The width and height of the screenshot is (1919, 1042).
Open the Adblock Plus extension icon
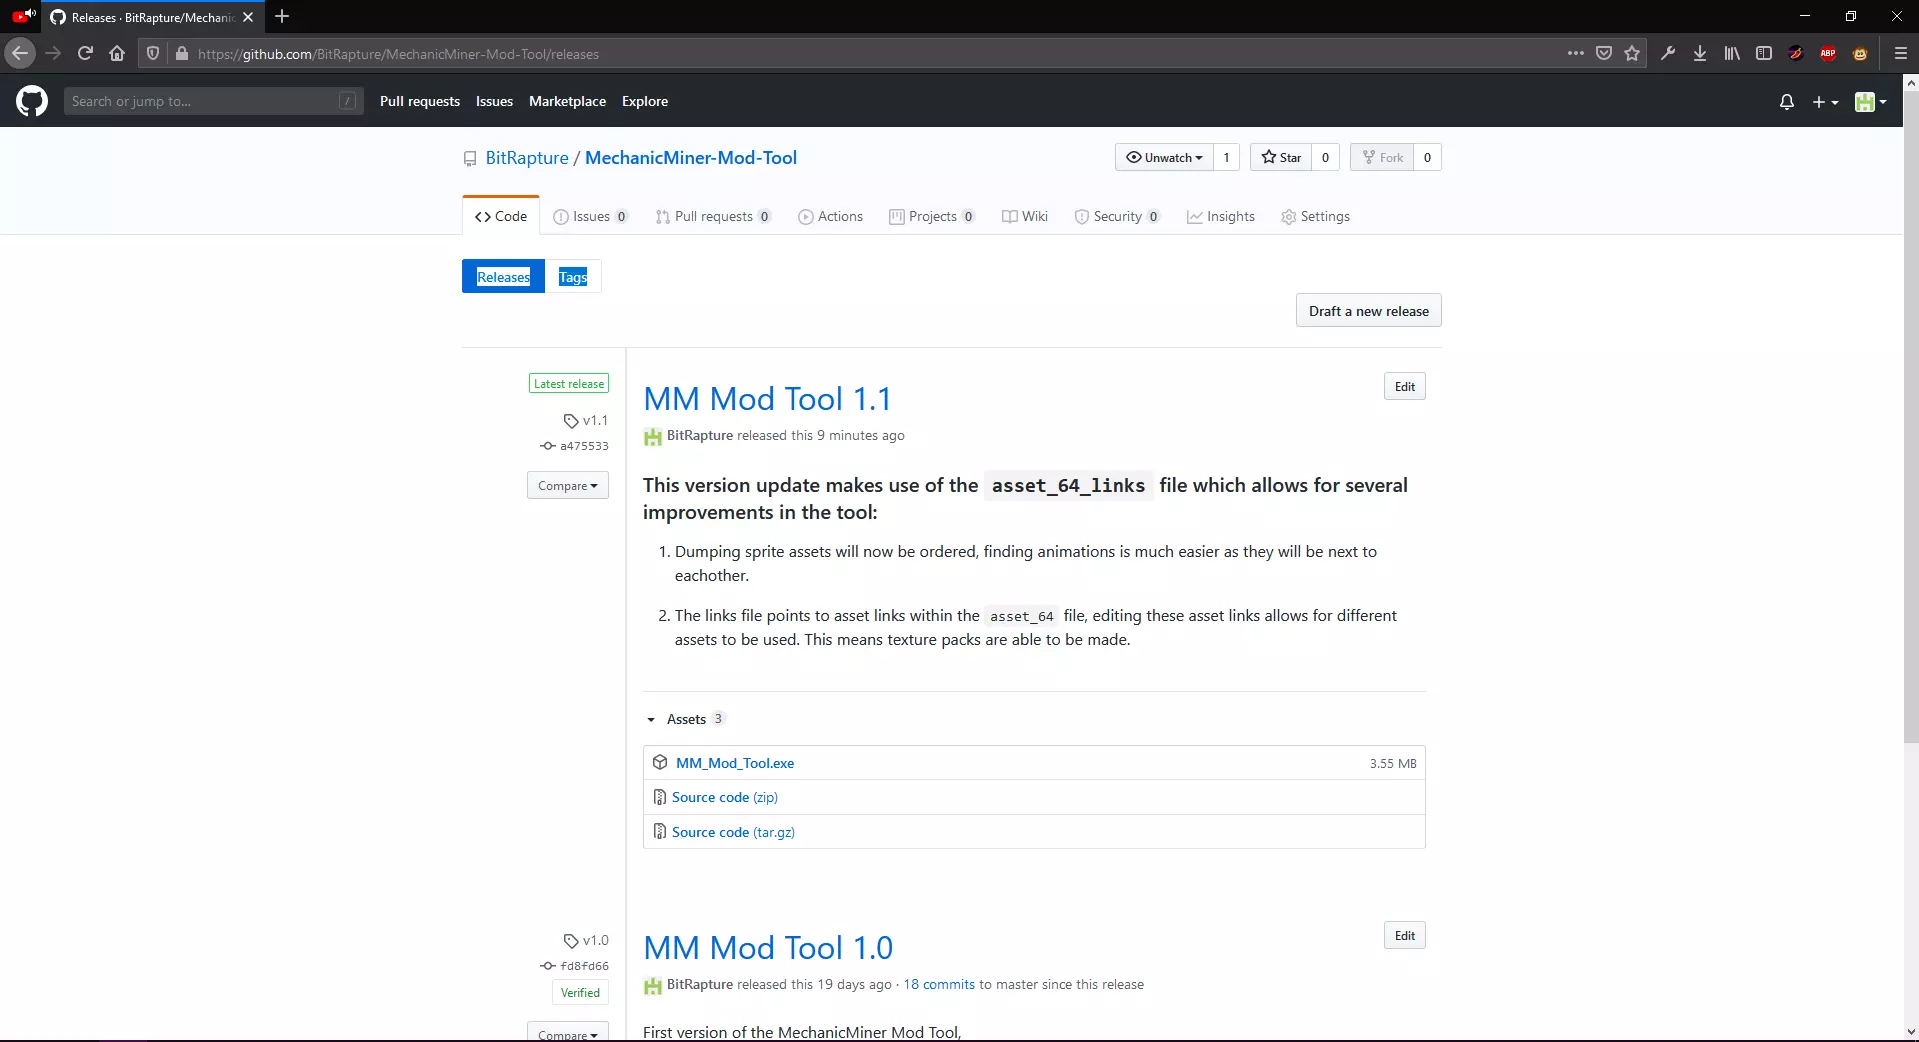tap(1828, 54)
